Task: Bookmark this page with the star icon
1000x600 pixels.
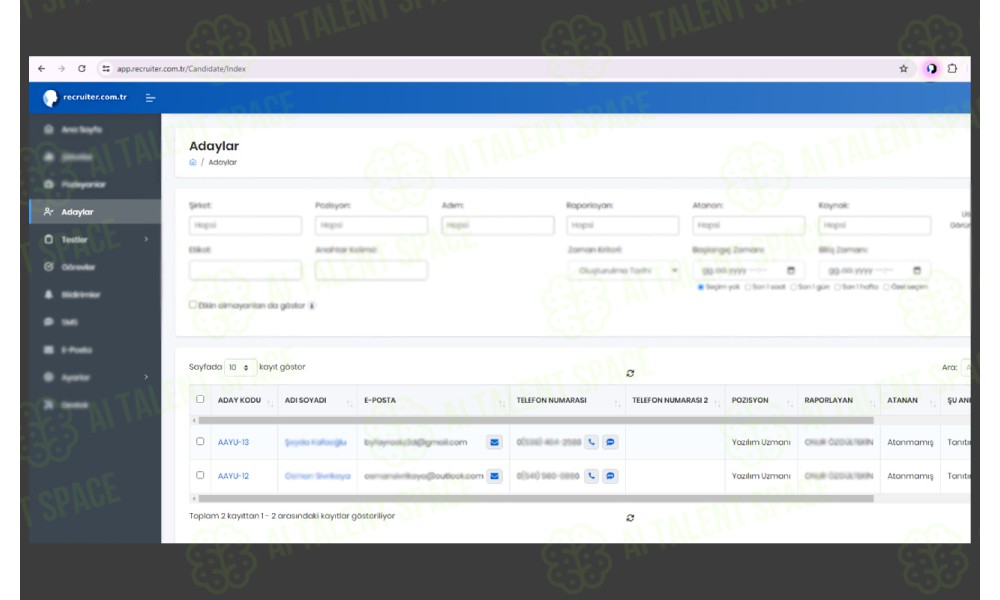Action: [x=903, y=69]
